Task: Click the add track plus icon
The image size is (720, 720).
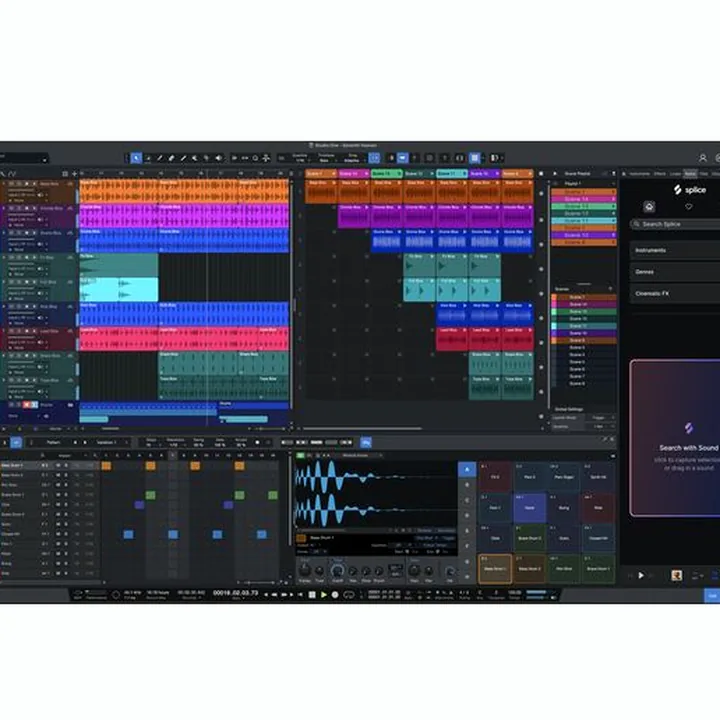Action: coord(74,174)
